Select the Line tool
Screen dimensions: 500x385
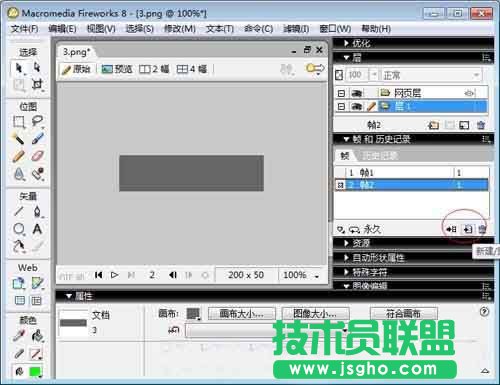(19, 211)
